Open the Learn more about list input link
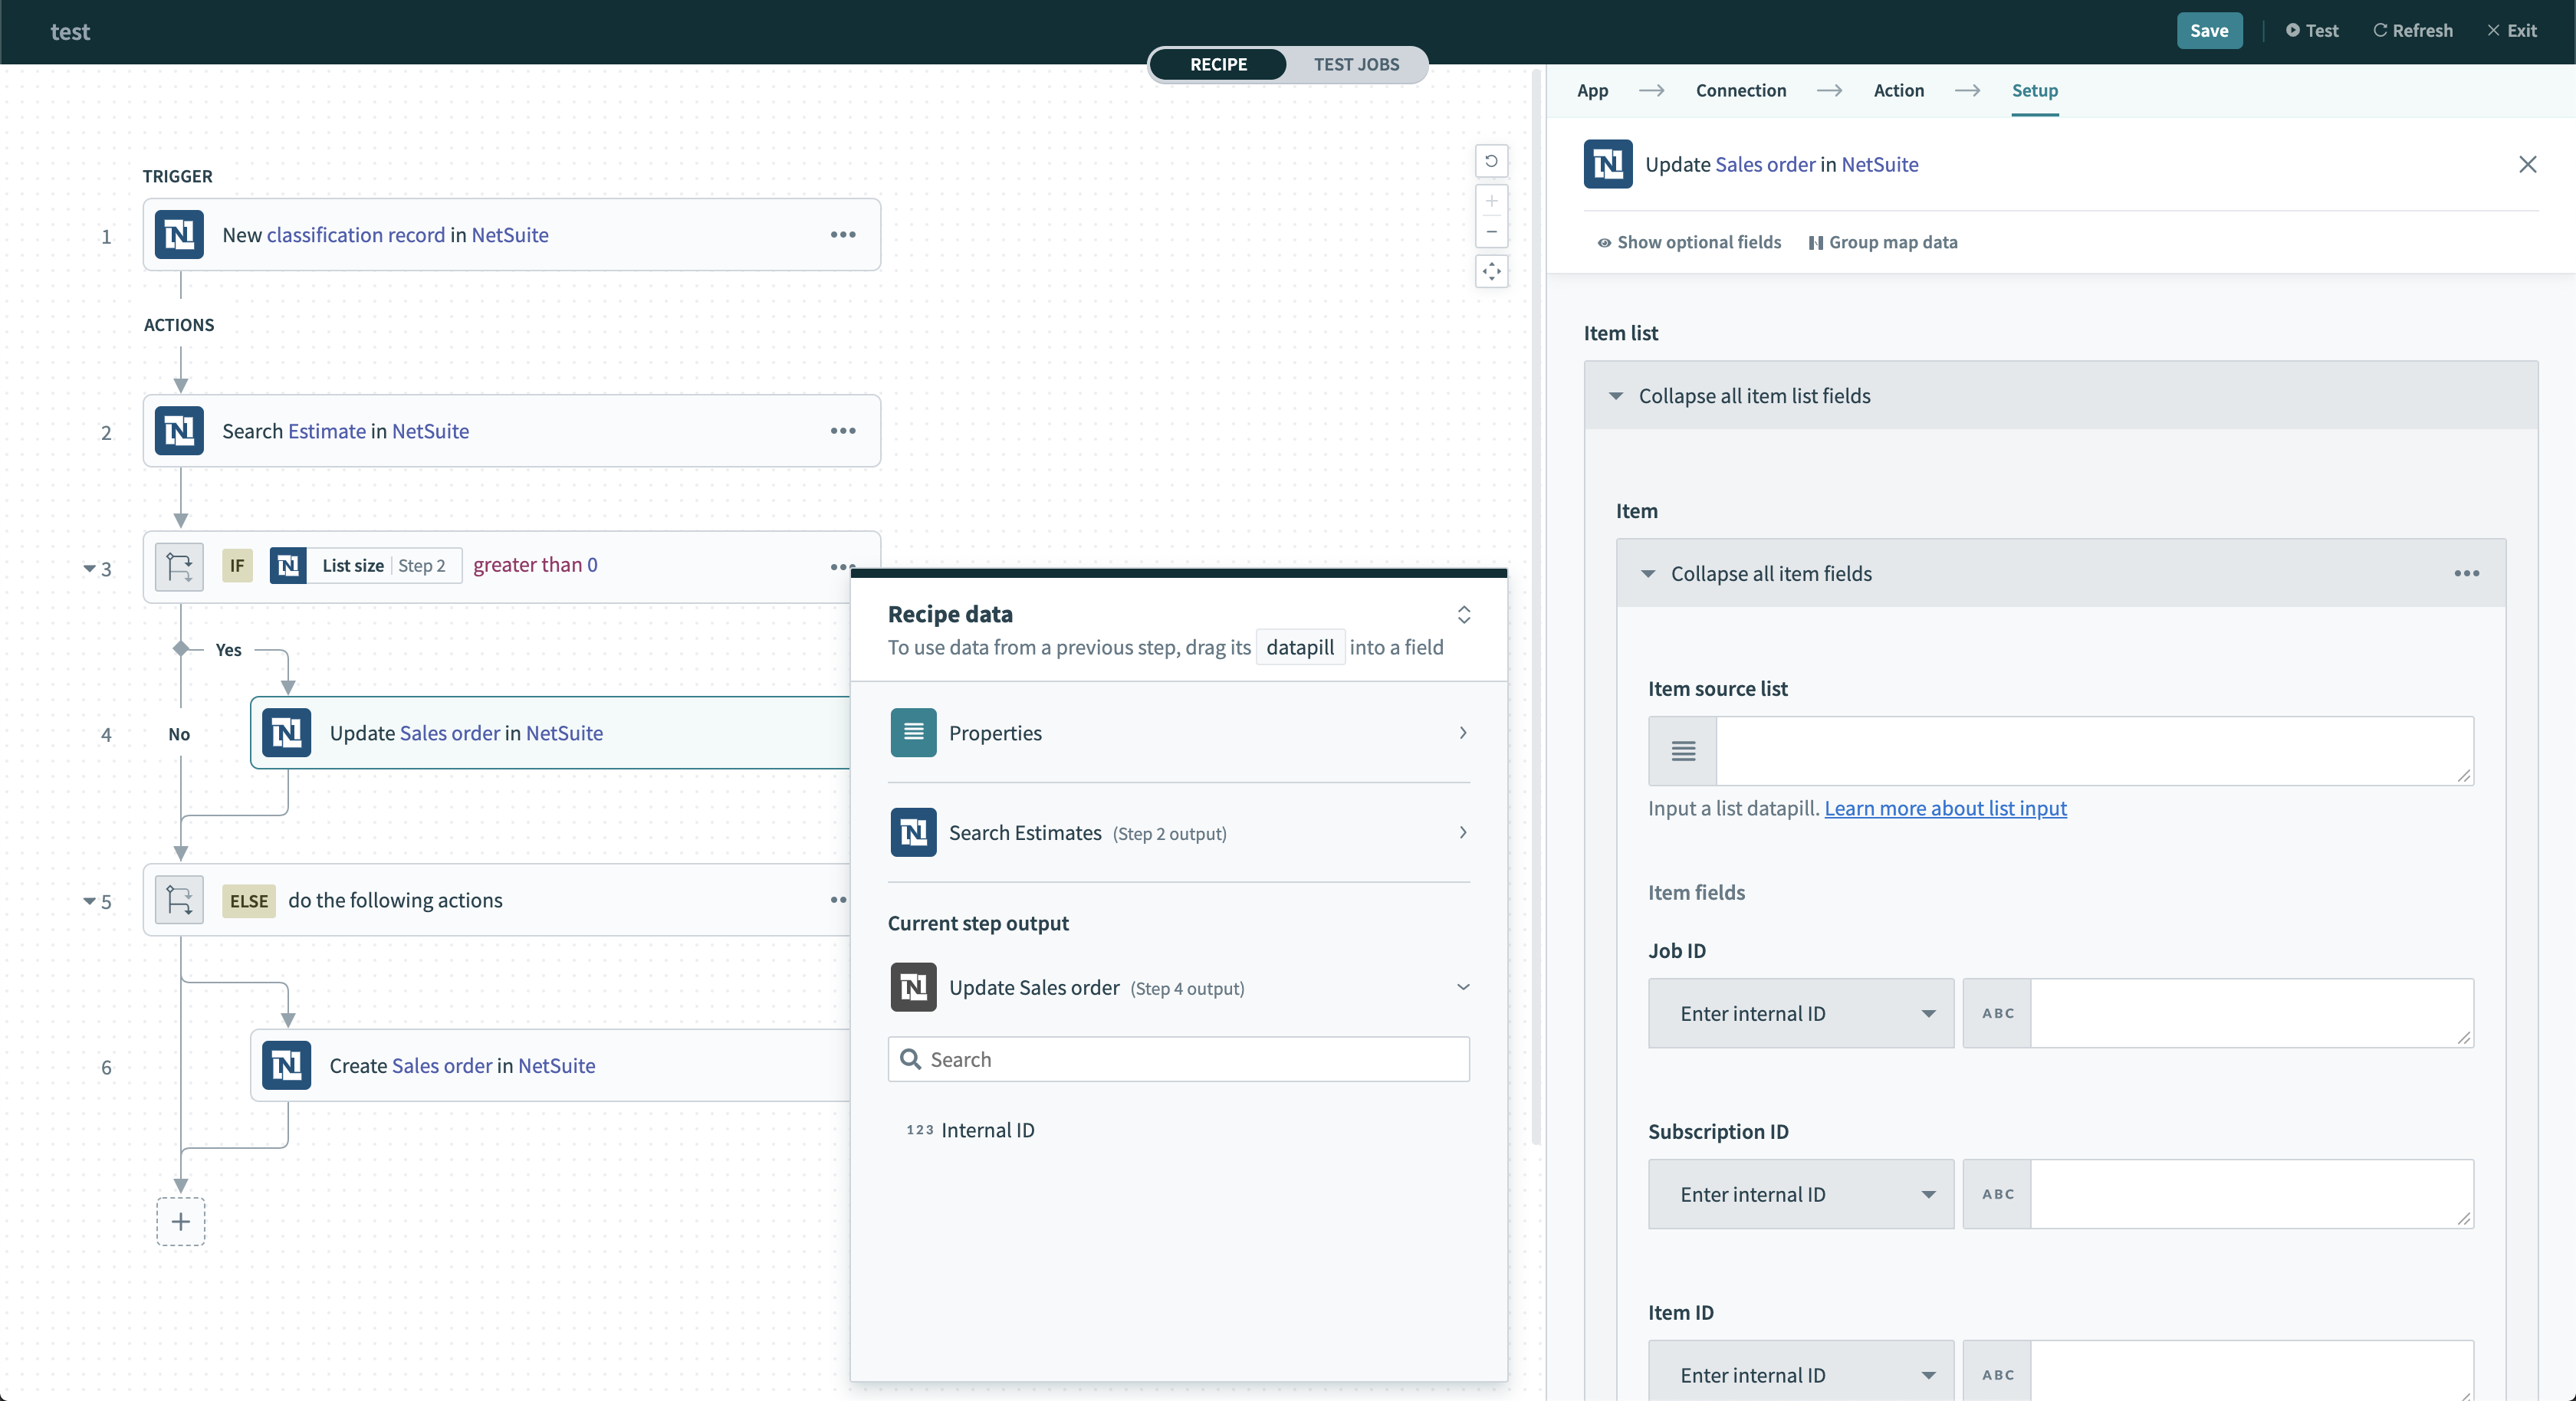This screenshot has width=2576, height=1401. click(1945, 808)
